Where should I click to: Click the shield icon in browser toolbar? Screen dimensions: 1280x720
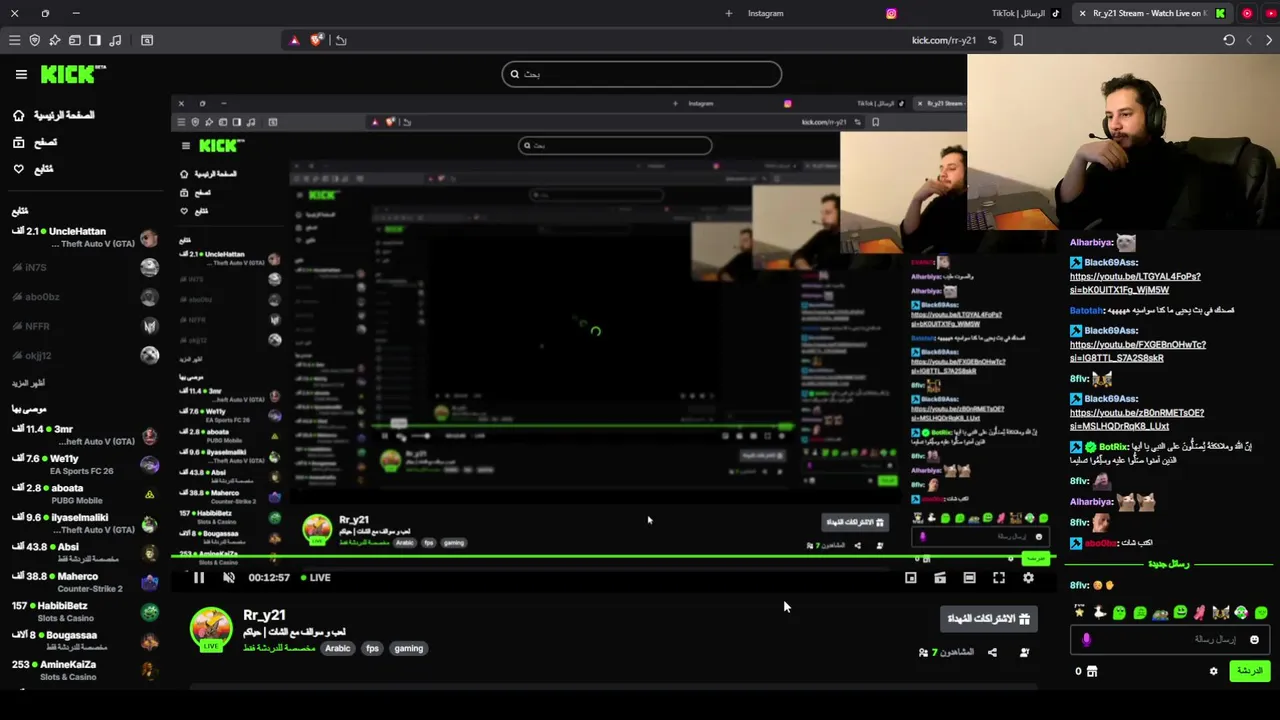click(35, 40)
